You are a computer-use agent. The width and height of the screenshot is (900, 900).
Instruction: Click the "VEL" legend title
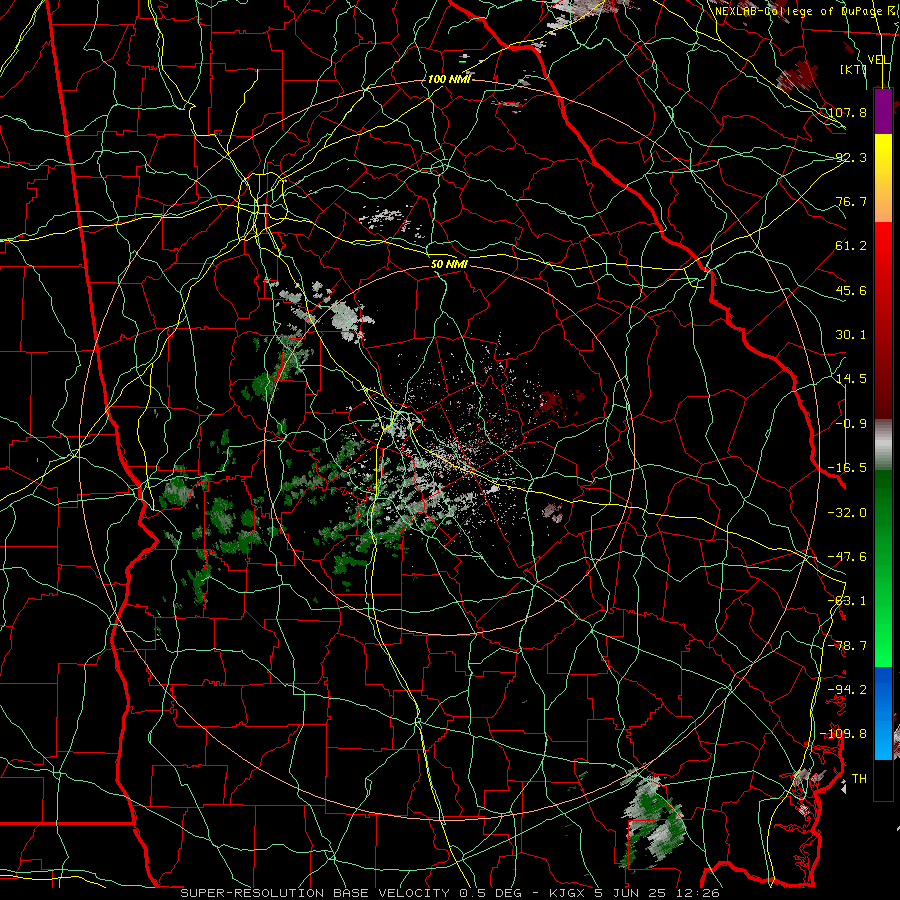point(879,60)
